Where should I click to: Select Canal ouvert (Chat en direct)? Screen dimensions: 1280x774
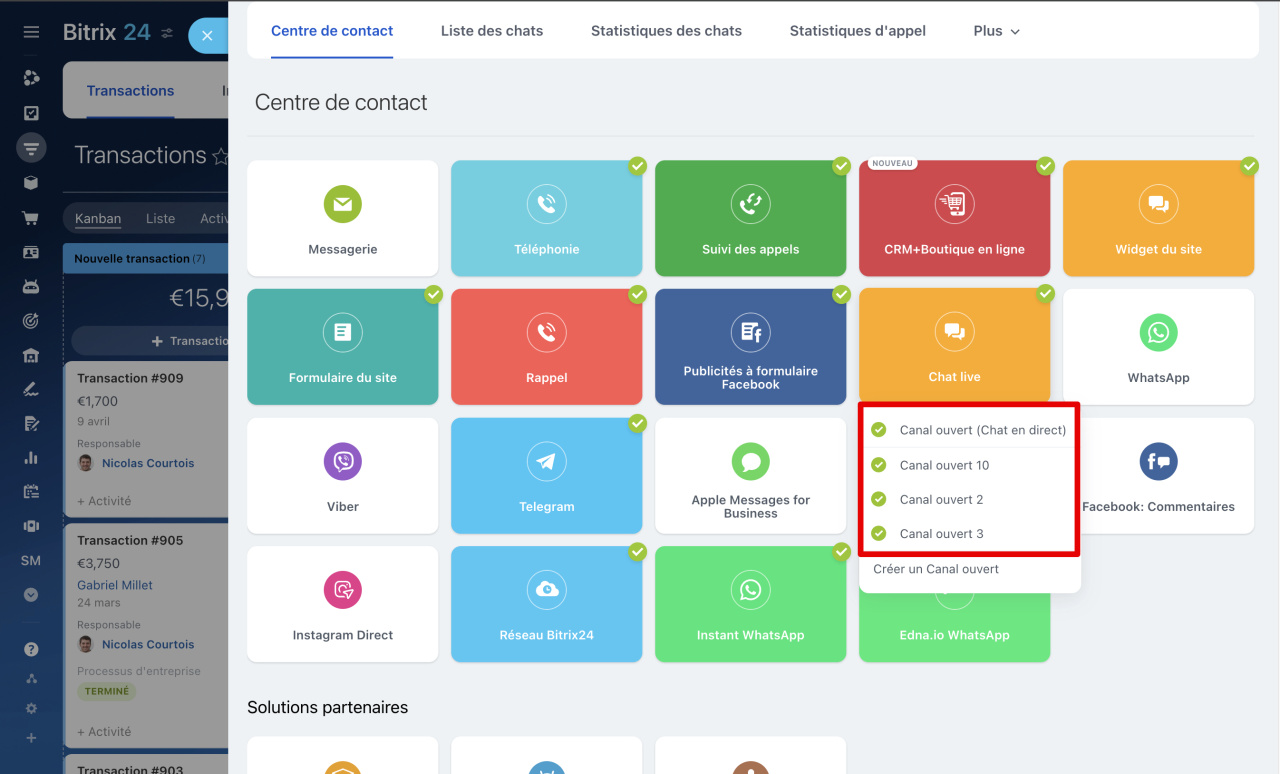click(969, 430)
